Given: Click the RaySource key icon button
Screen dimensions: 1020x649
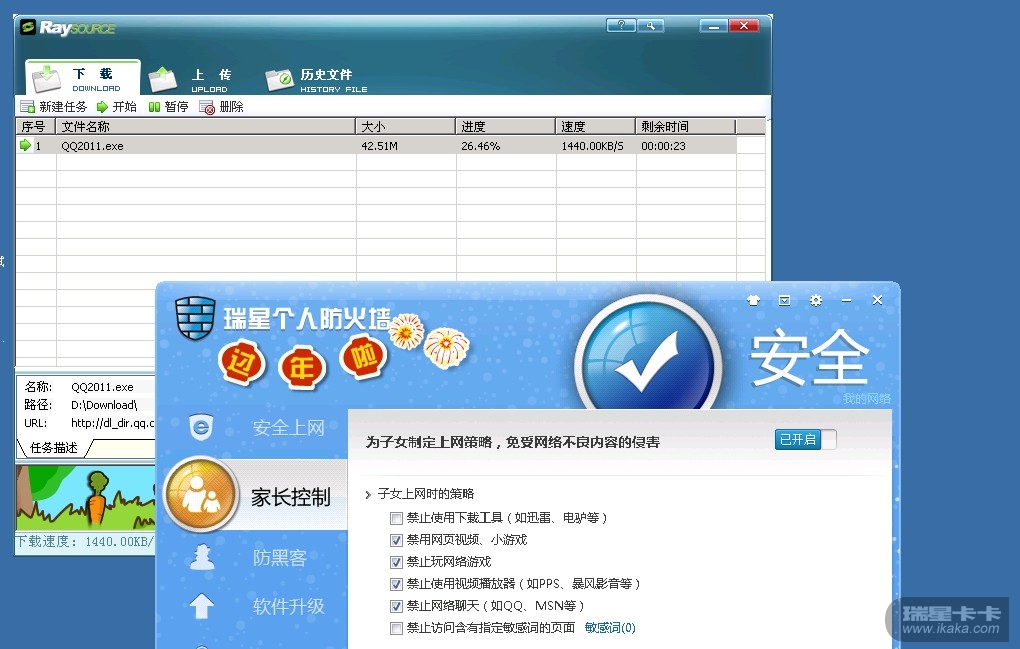Looking at the screenshot, I should (651, 25).
